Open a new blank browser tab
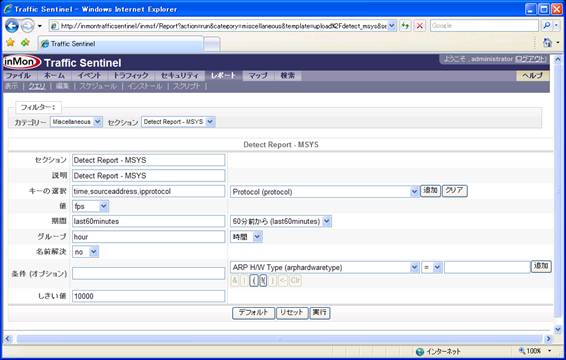The image size is (566, 360). click(x=212, y=44)
